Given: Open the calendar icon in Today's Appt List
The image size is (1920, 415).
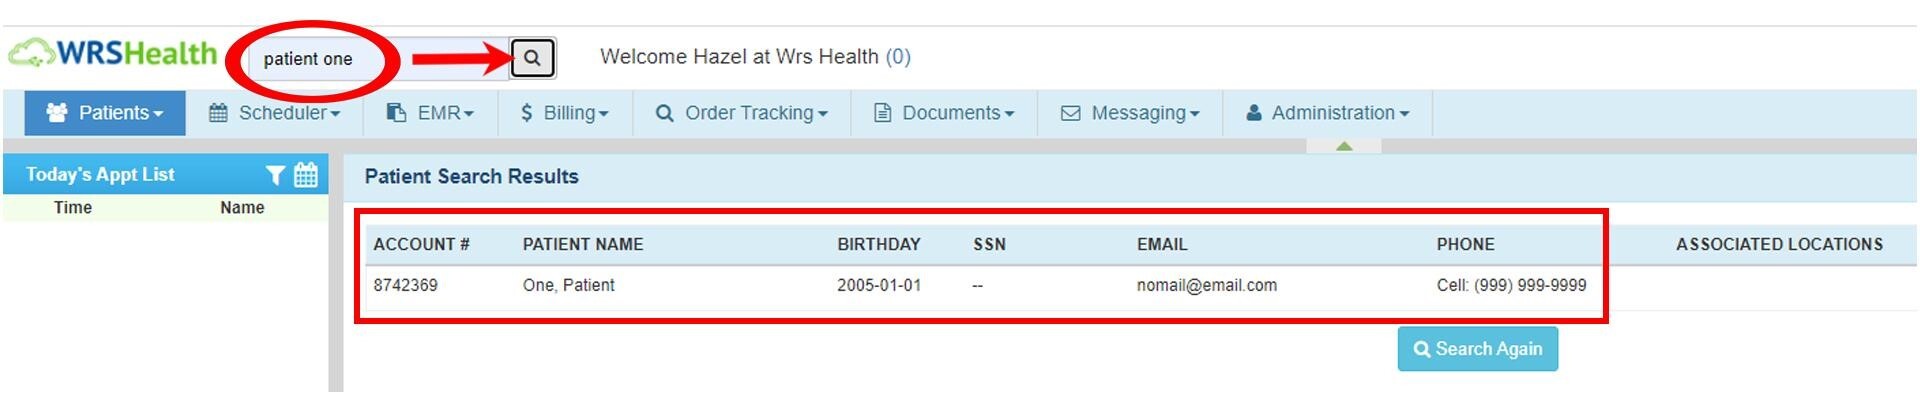Looking at the screenshot, I should (306, 175).
